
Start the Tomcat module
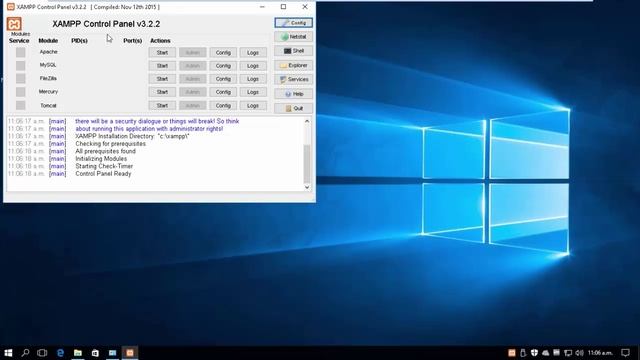click(x=162, y=106)
